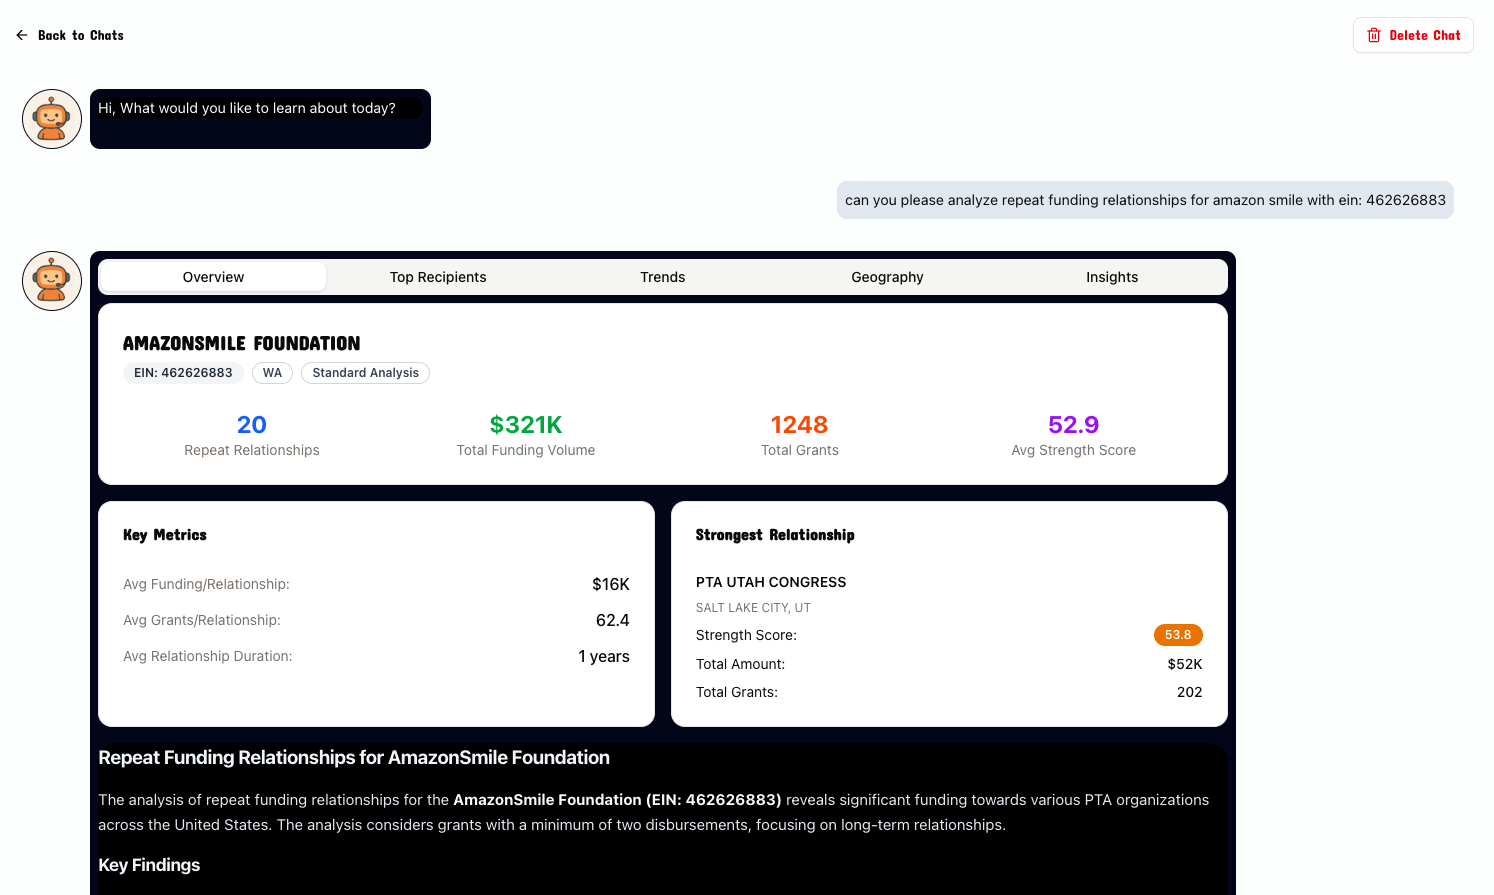The width and height of the screenshot is (1494, 895).
Task: Open the Trends tab
Action: (663, 277)
